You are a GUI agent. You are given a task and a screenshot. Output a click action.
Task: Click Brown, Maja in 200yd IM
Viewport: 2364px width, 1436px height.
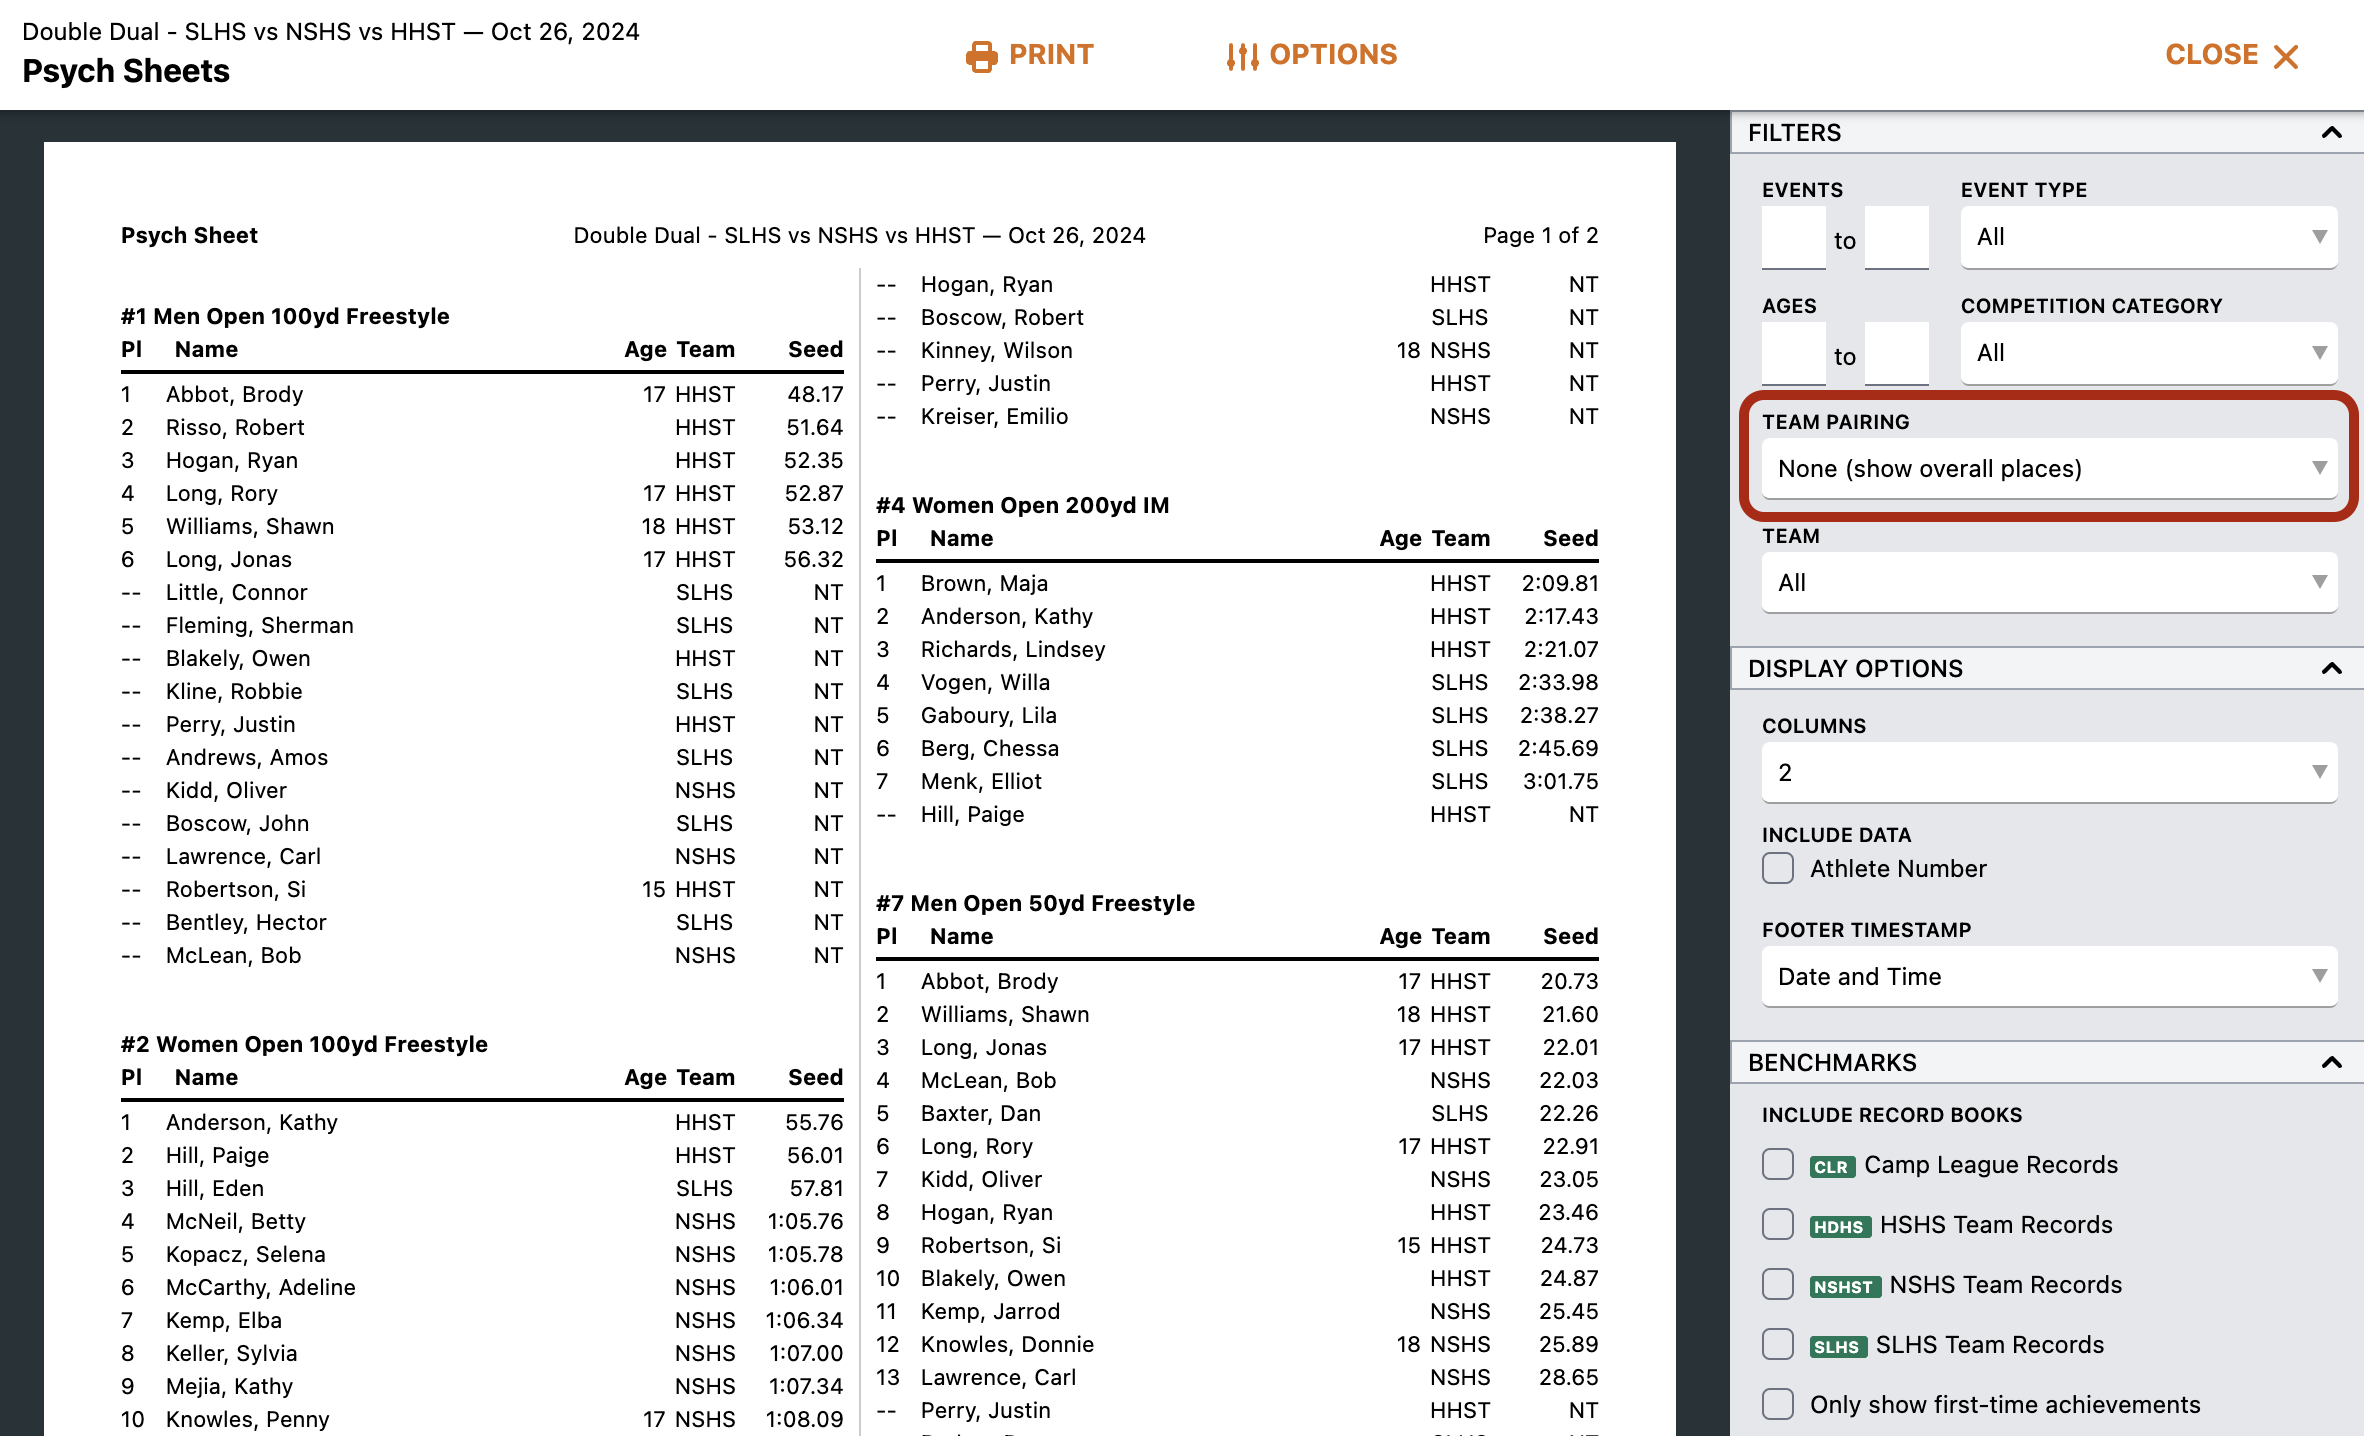pos(984,583)
